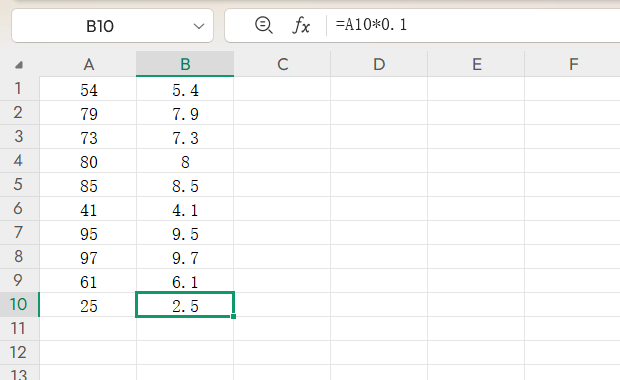Image resolution: width=620 pixels, height=380 pixels.
Task: Click cell B5 containing 8.5
Action: 185,185
